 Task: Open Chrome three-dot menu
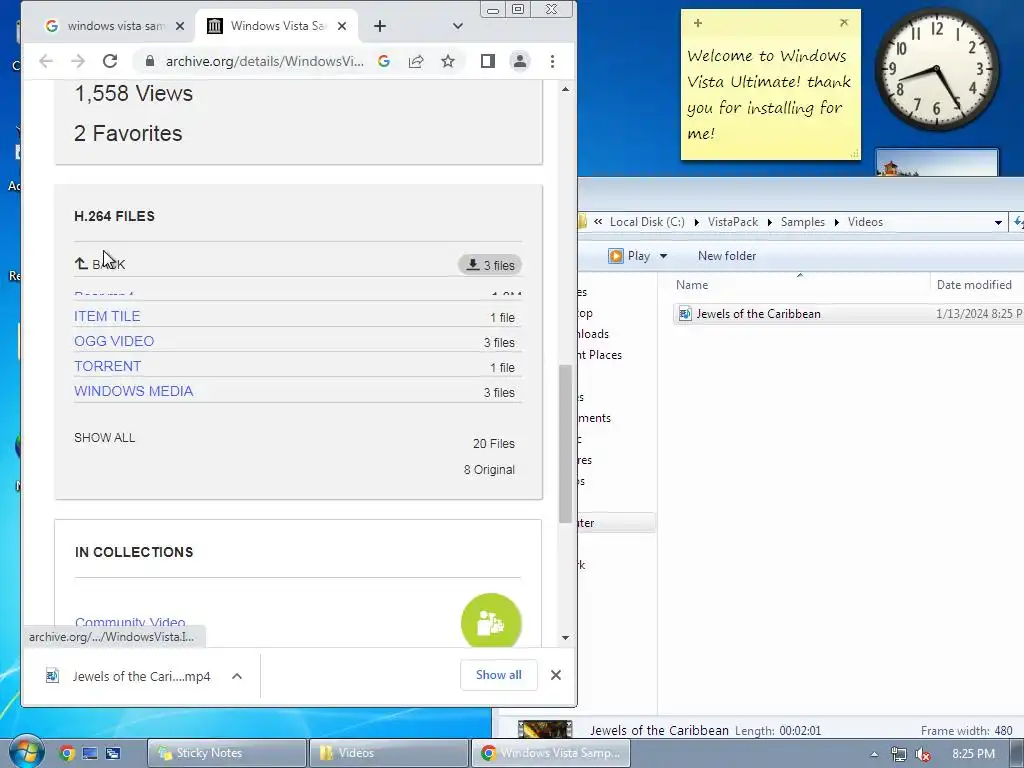point(552,61)
